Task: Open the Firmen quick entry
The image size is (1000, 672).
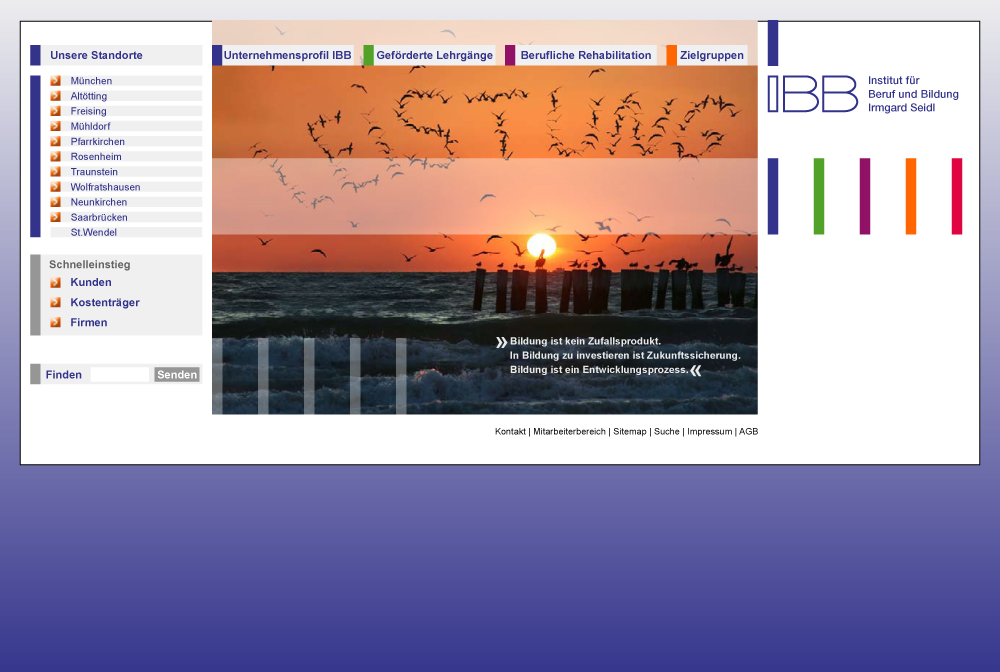Action: tap(89, 323)
